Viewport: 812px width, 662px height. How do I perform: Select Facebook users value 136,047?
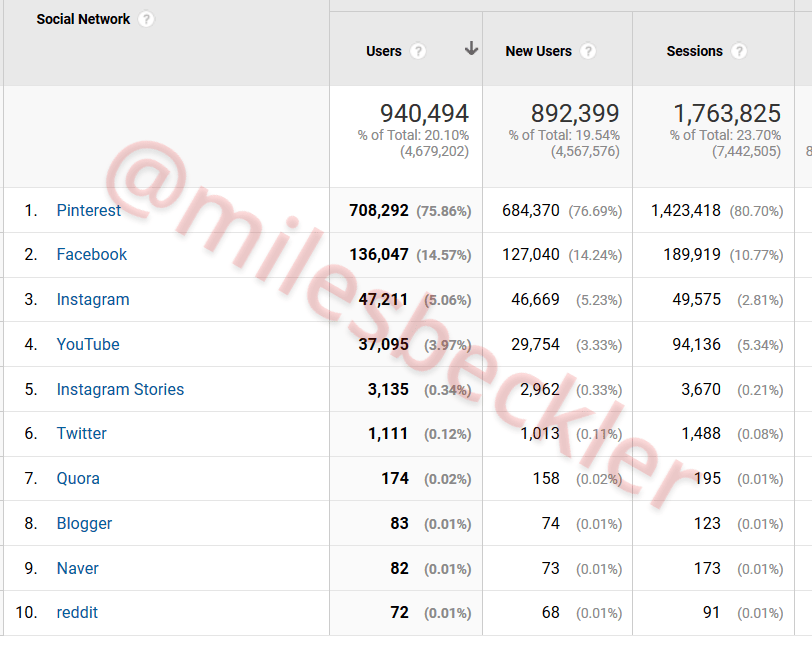[x=379, y=254]
